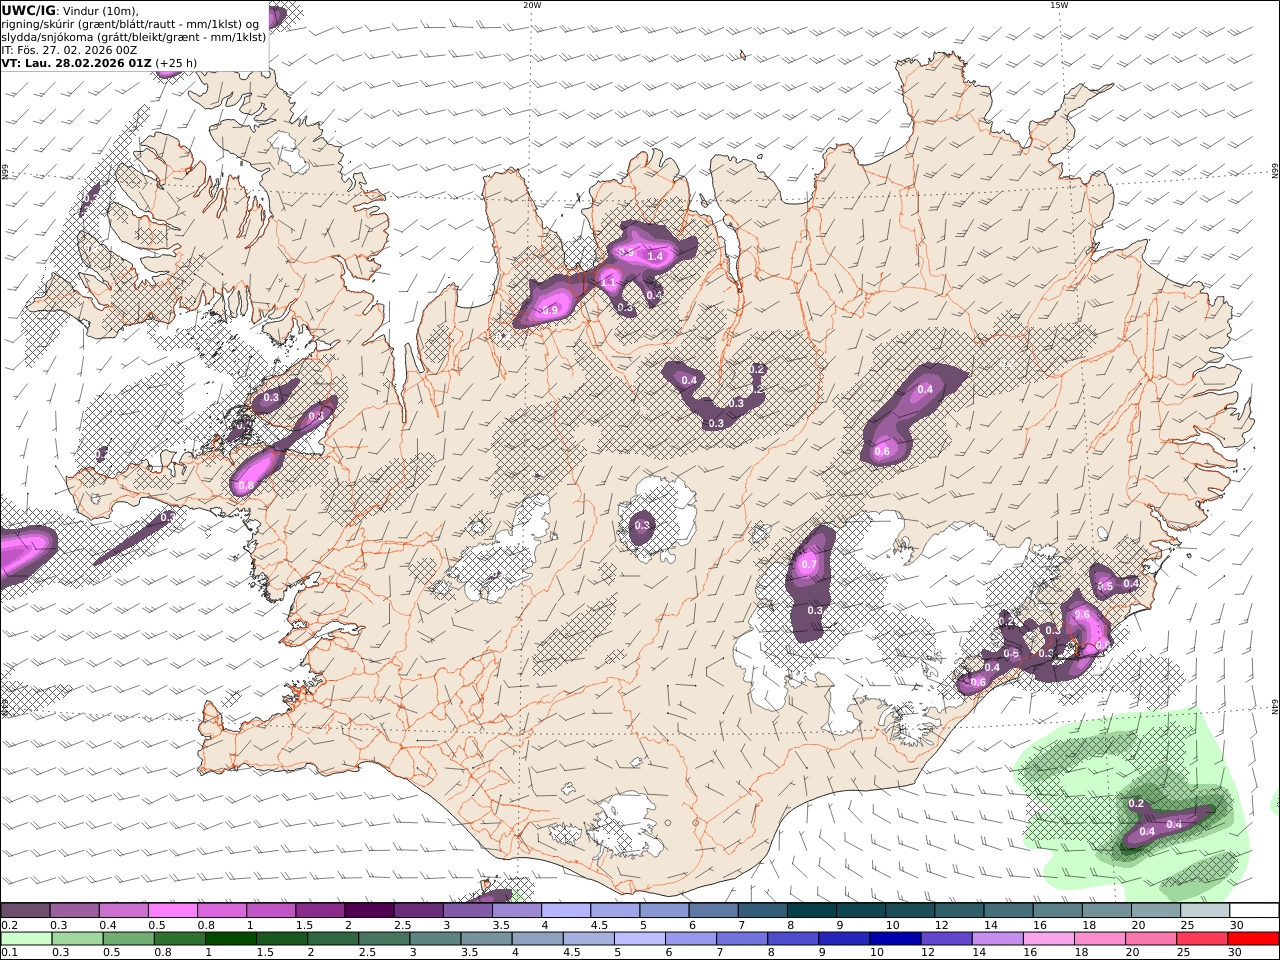Screen dimensions: 1280x960
Task: Select the deep blue 10 swatch in lower legend
Action: coord(895,939)
